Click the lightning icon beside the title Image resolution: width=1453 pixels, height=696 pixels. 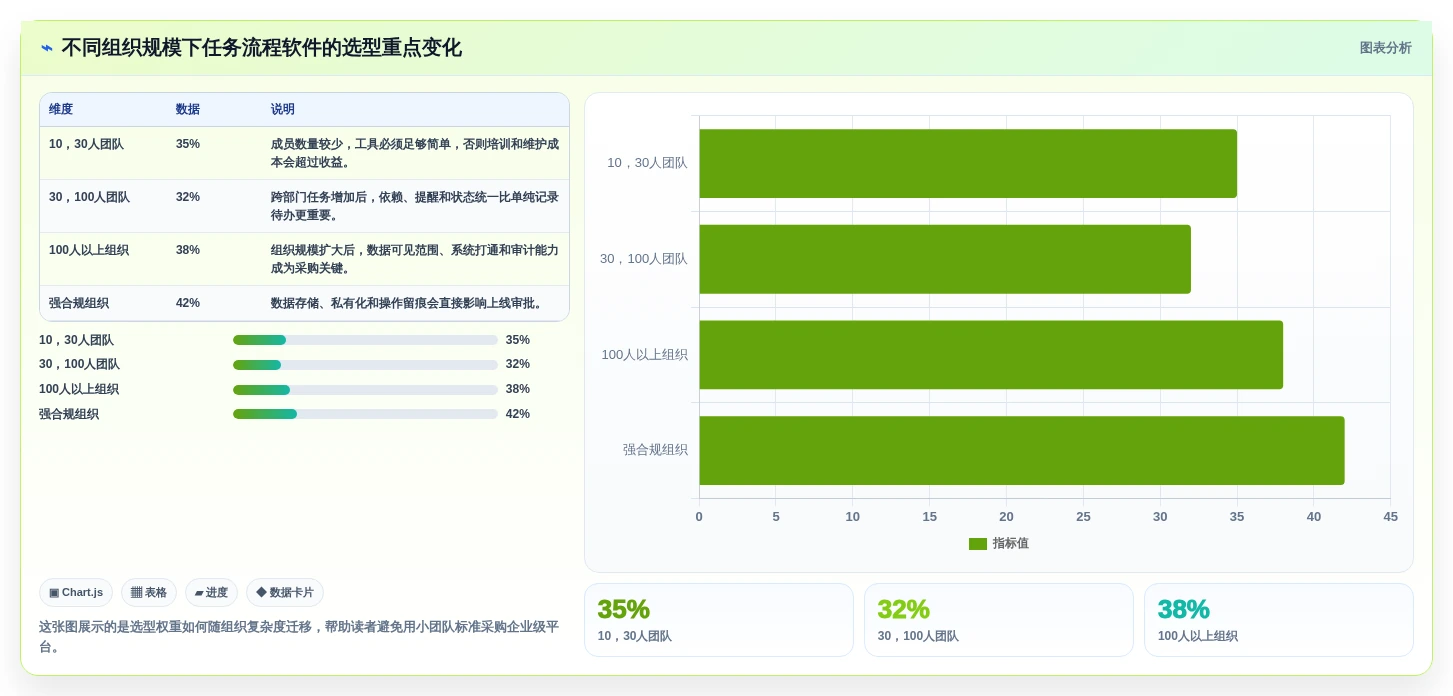pos(47,48)
